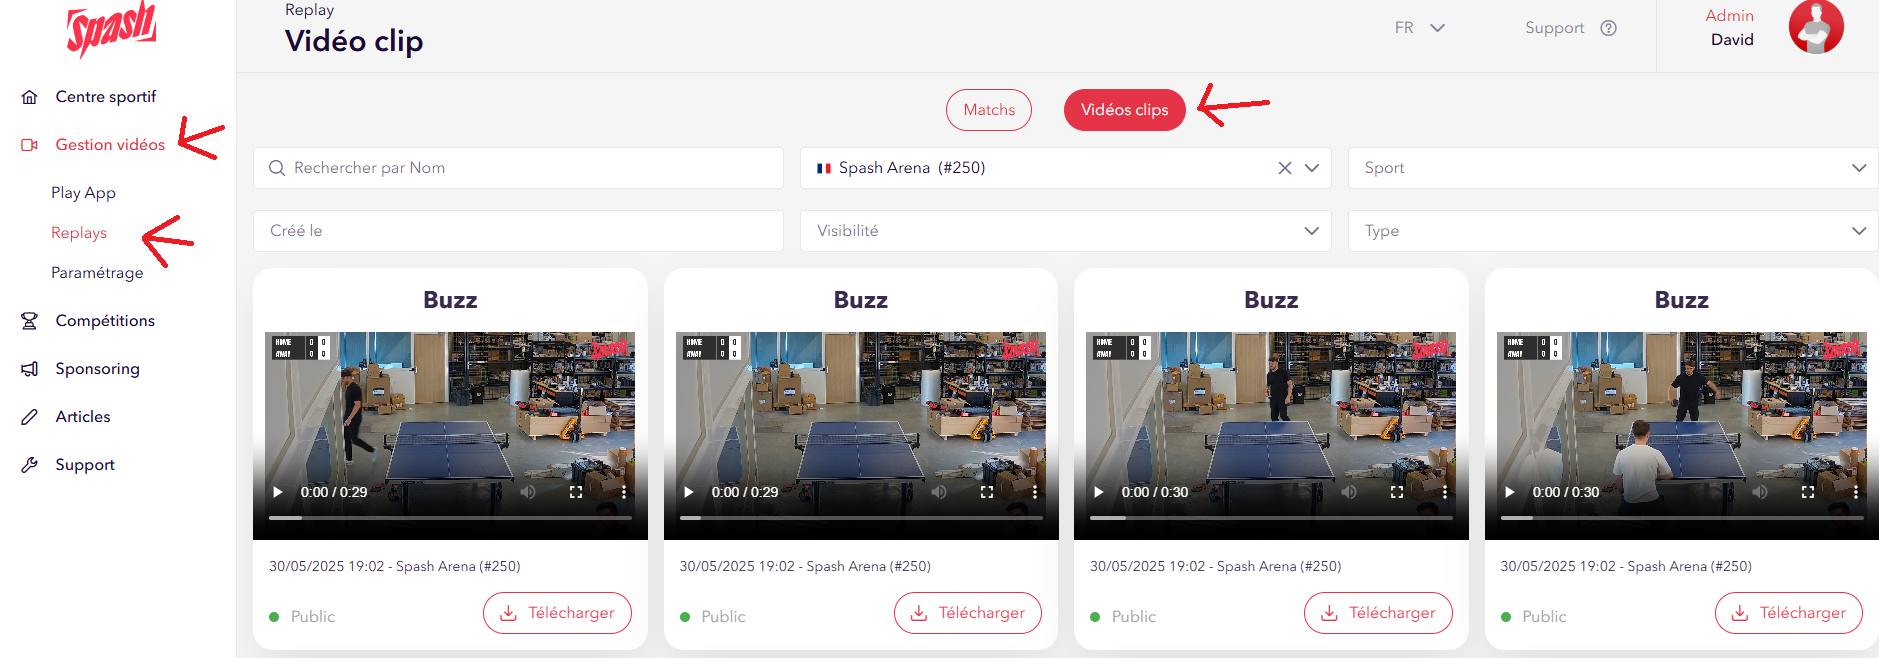Toggle mute on the first Buzz video
The image size is (1879, 658).
click(x=528, y=492)
